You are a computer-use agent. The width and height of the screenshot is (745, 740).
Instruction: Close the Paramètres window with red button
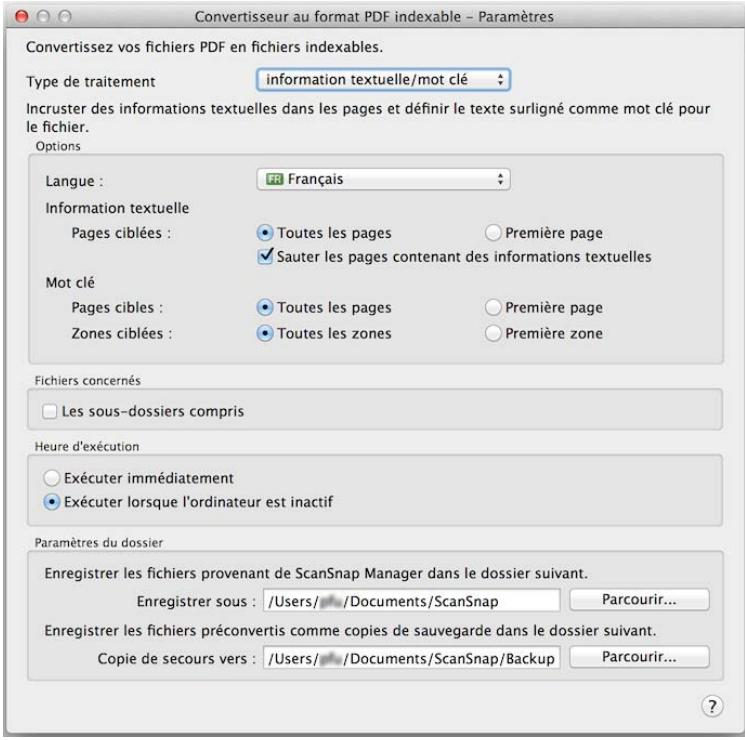point(21,17)
